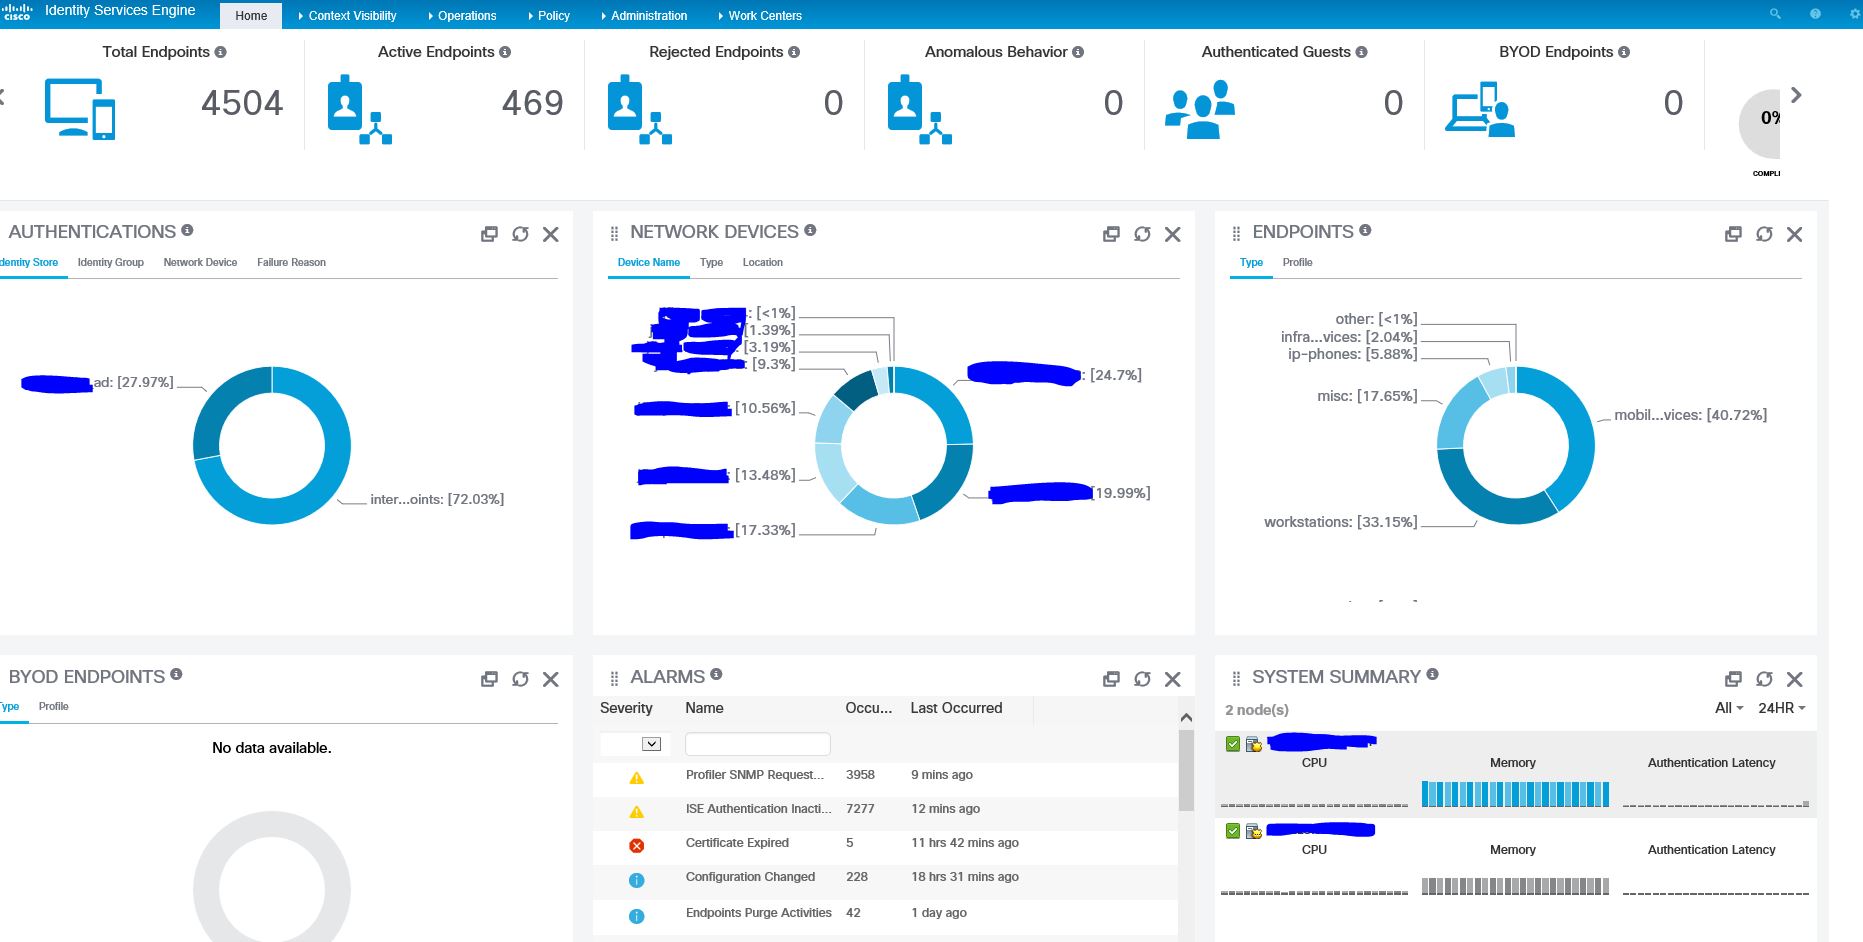The height and width of the screenshot is (942, 1863).
Task: Select Profile tab in Endpoints dashlet
Action: click(x=1297, y=262)
